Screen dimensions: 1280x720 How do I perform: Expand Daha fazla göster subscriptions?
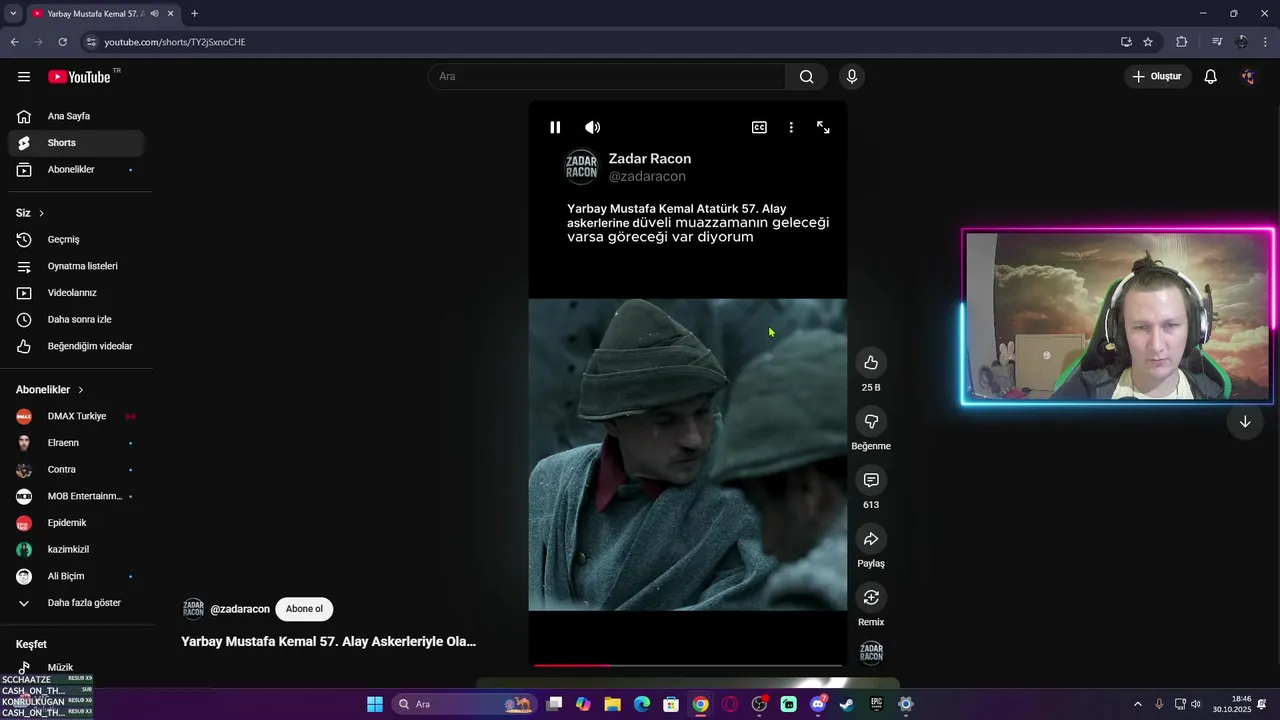coord(76,603)
